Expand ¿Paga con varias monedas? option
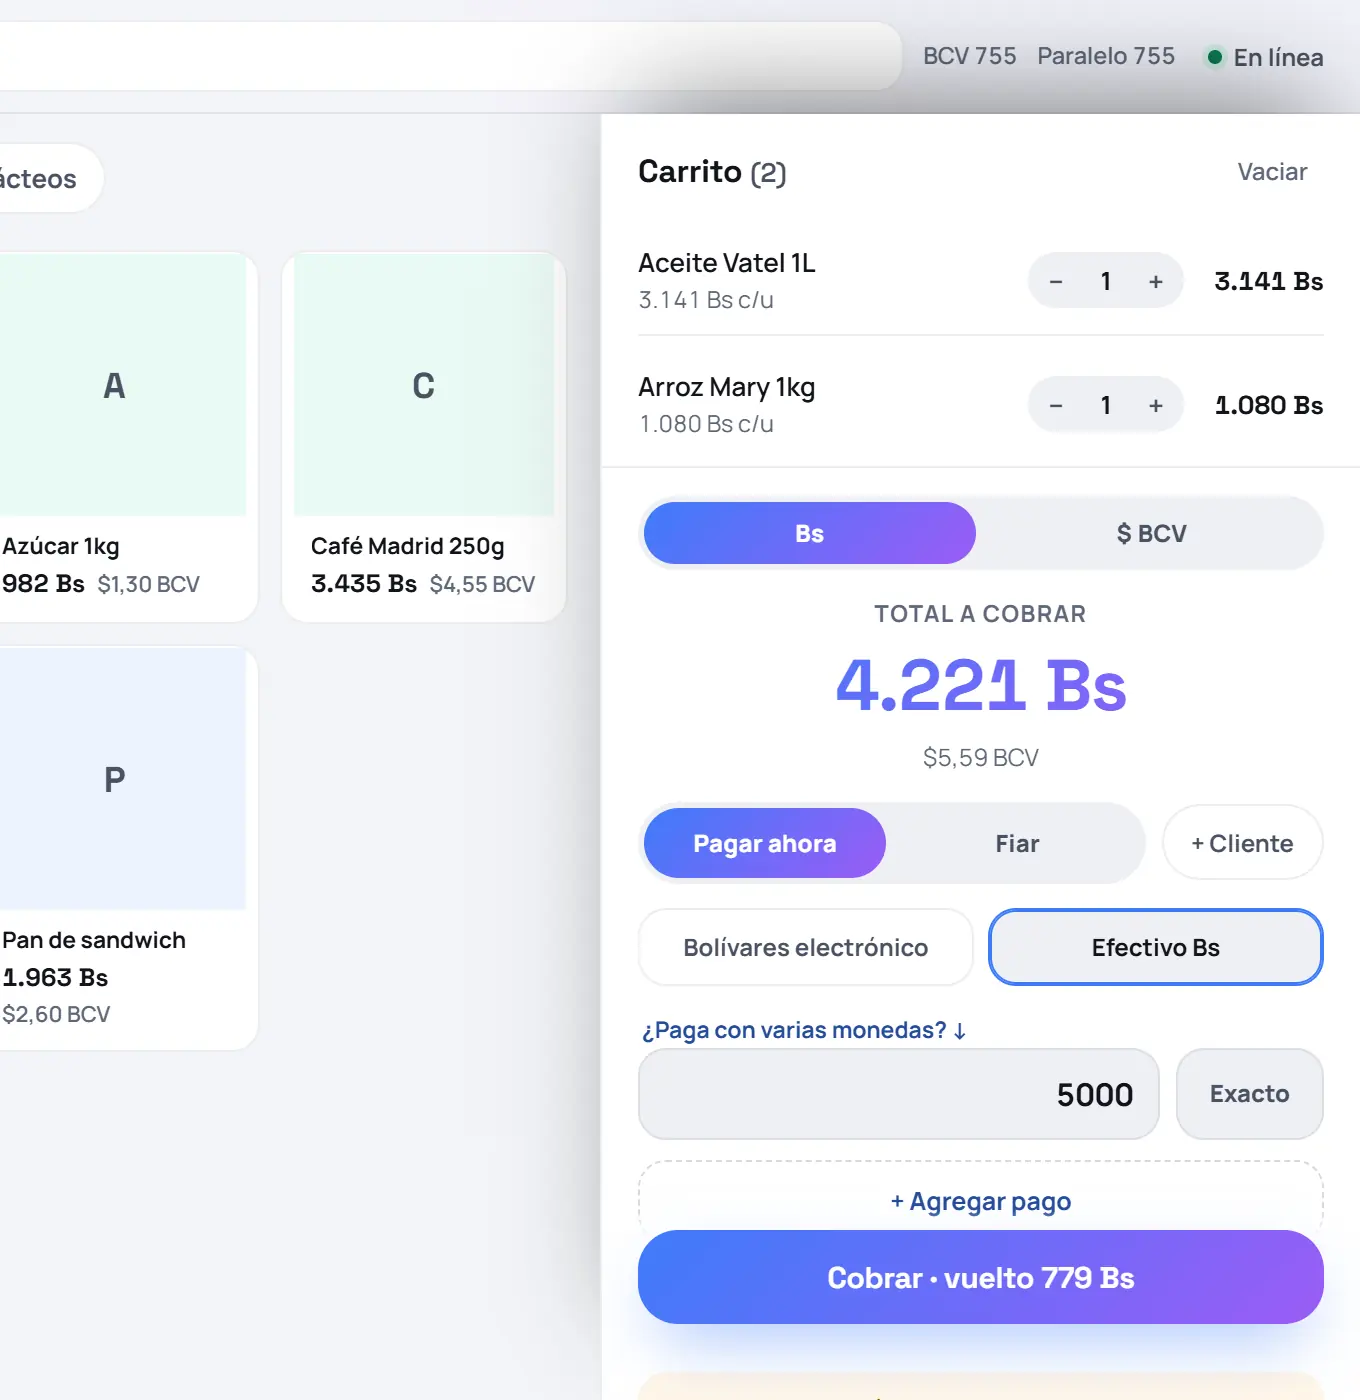This screenshot has height=1400, width=1360. click(x=804, y=1030)
